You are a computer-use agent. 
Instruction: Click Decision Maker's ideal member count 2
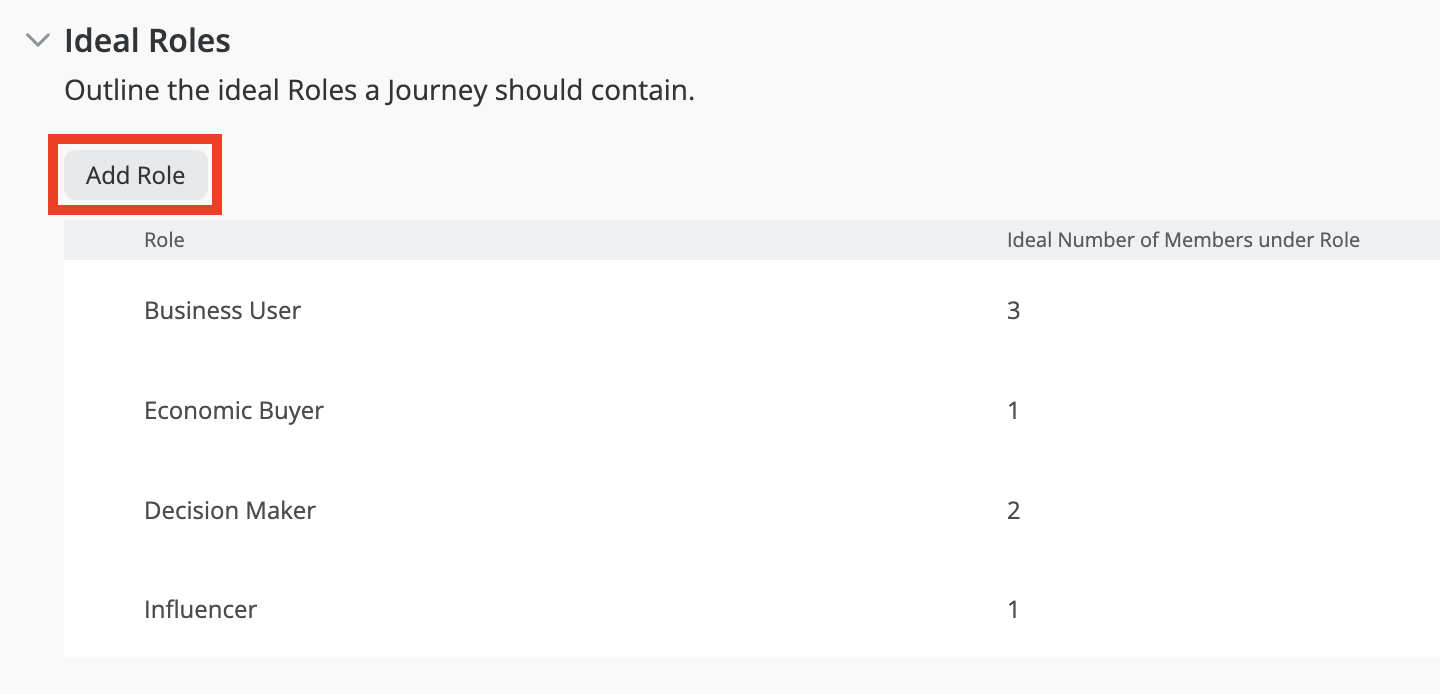[x=1013, y=511]
